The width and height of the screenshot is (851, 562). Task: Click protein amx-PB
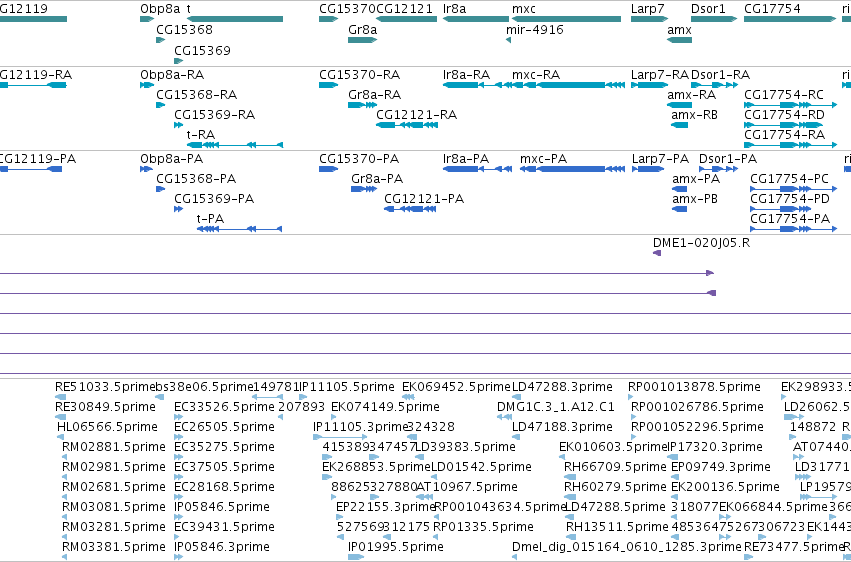click(x=679, y=209)
